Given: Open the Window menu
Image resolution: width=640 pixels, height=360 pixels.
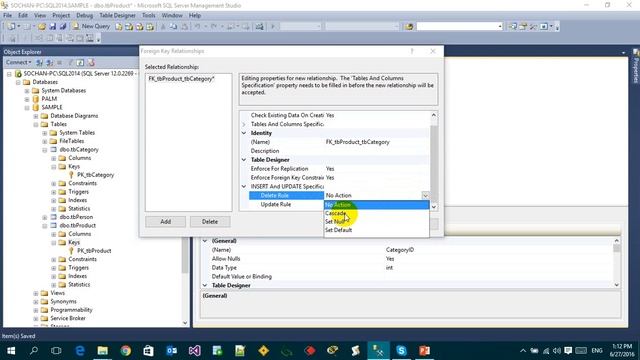Looking at the screenshot, I should point(172,15).
